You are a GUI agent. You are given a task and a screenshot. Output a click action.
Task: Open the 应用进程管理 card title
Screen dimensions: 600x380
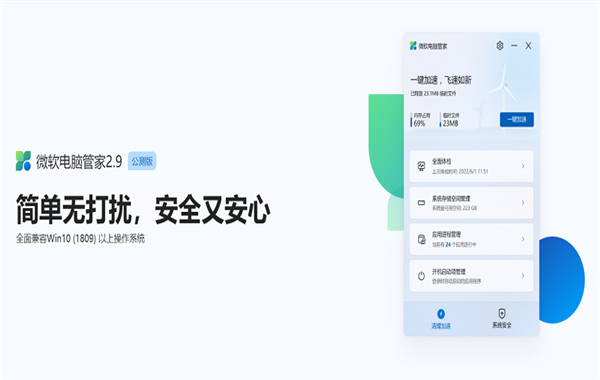point(447,234)
